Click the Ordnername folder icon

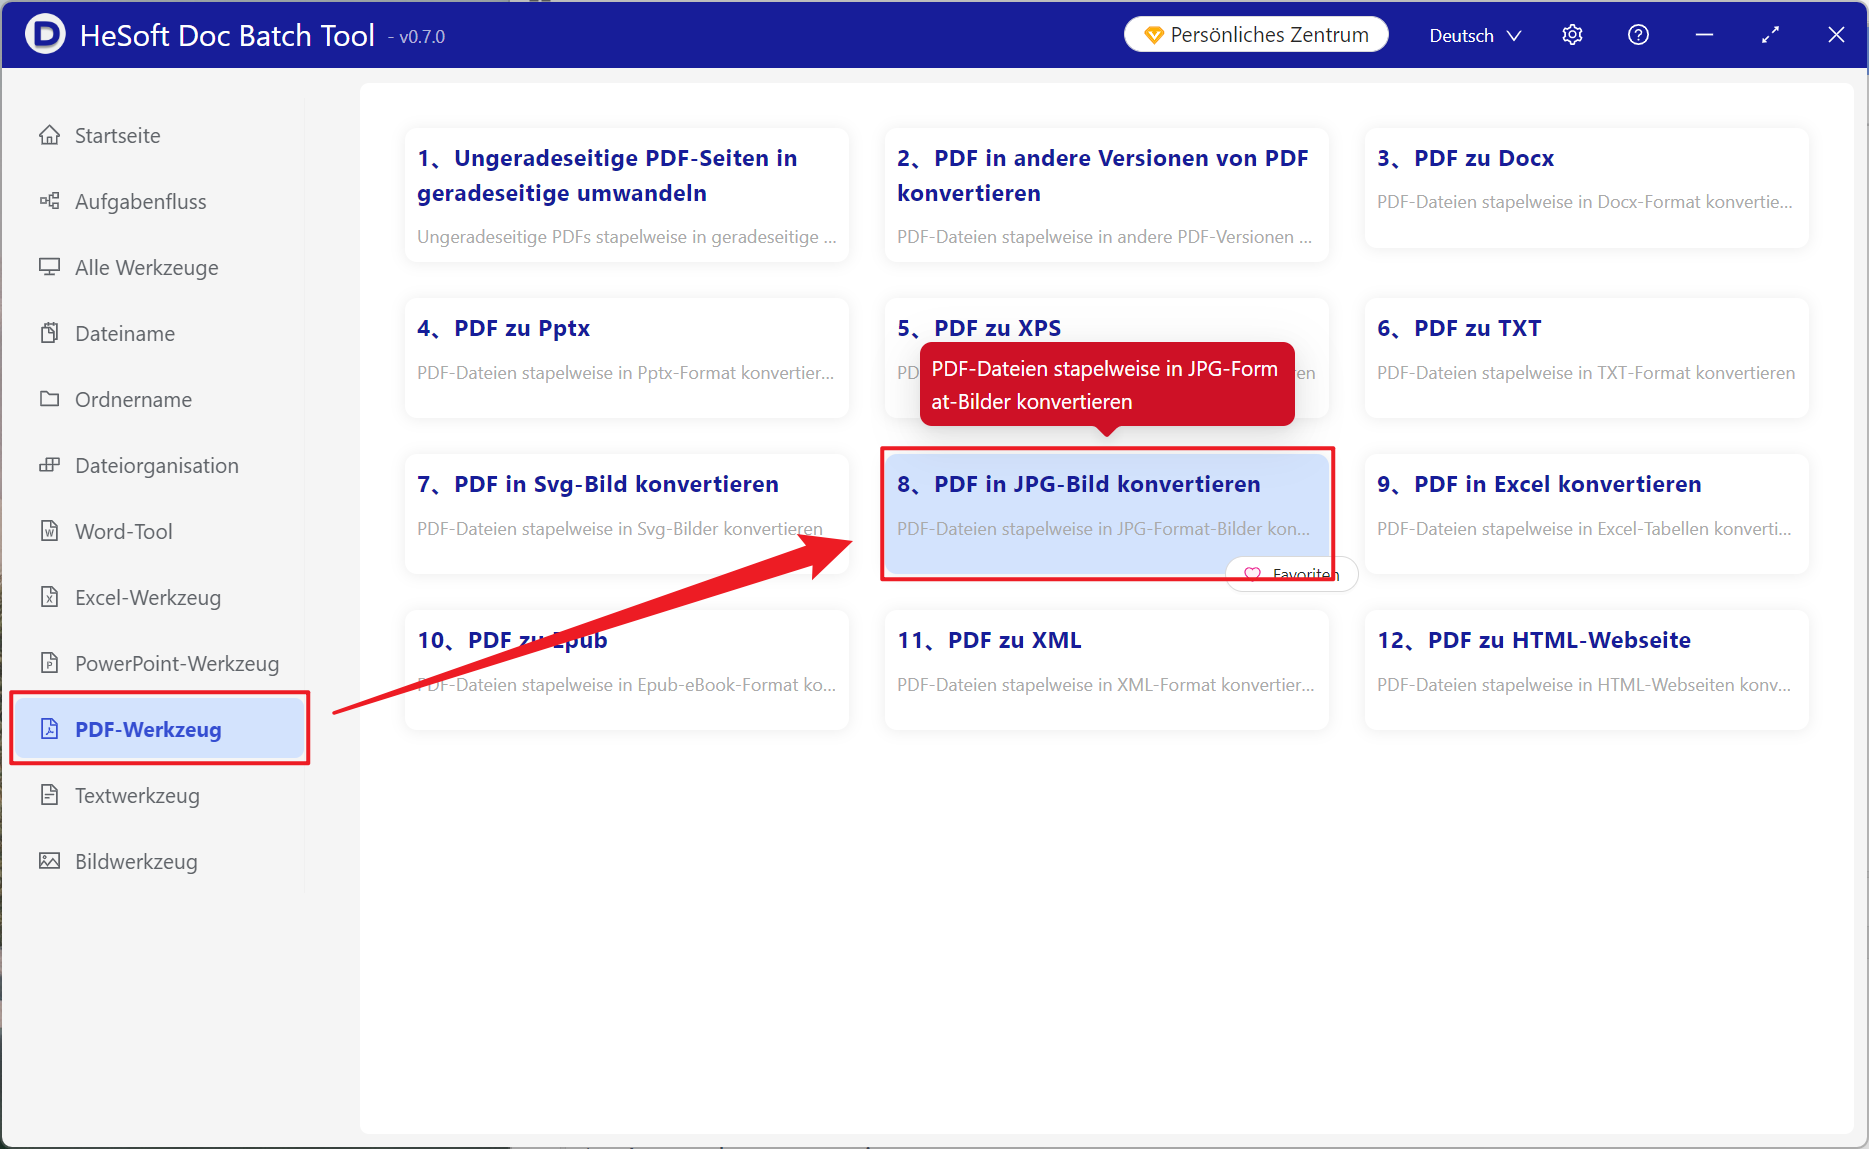49,399
